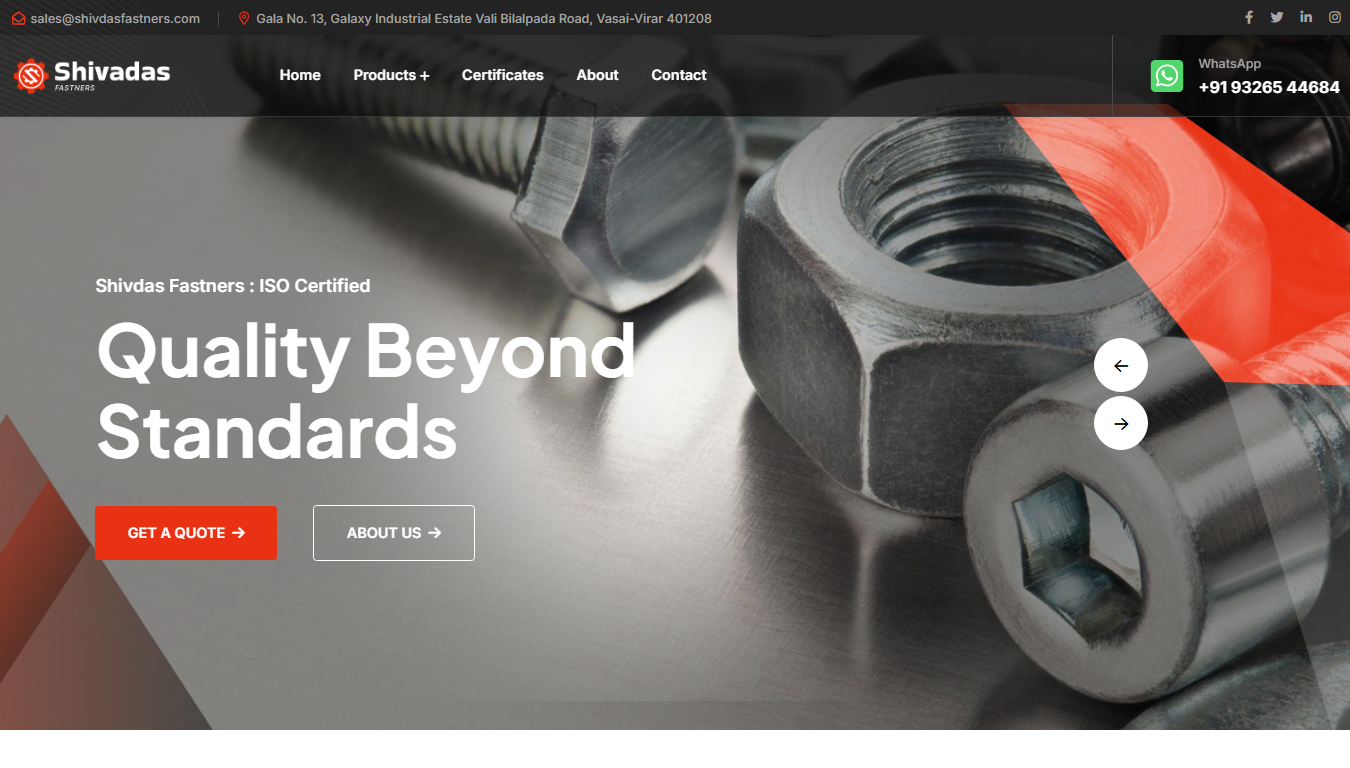Screen dimensions: 1350x768
Task: Click the Gala No. 13 address text
Action: click(484, 18)
